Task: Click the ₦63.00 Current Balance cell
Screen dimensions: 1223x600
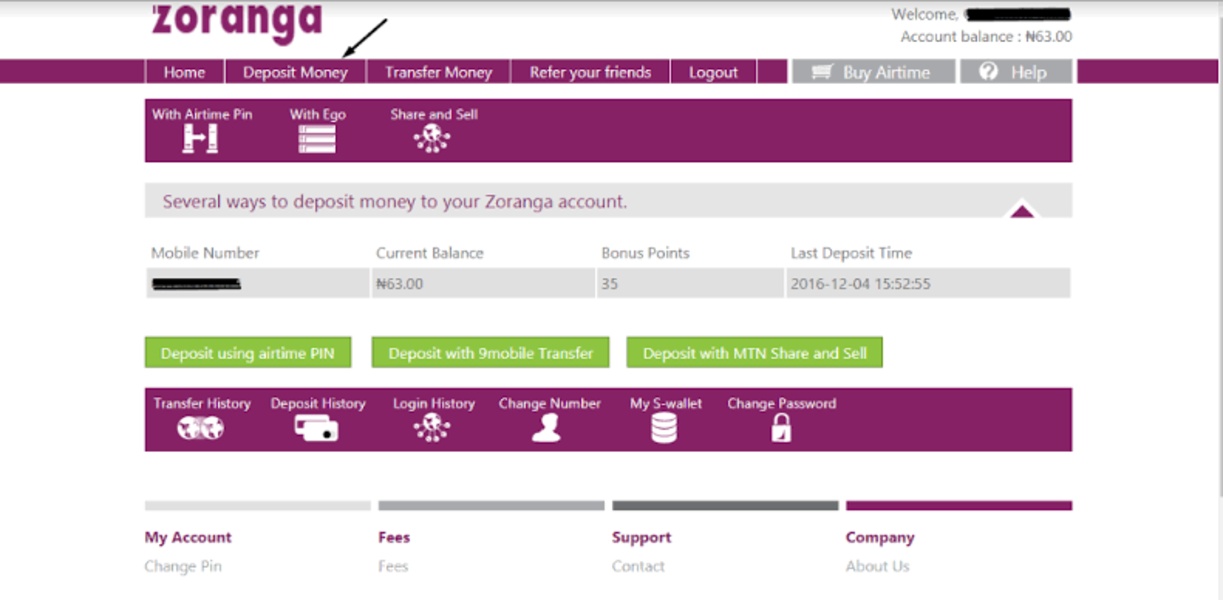Action: point(483,283)
